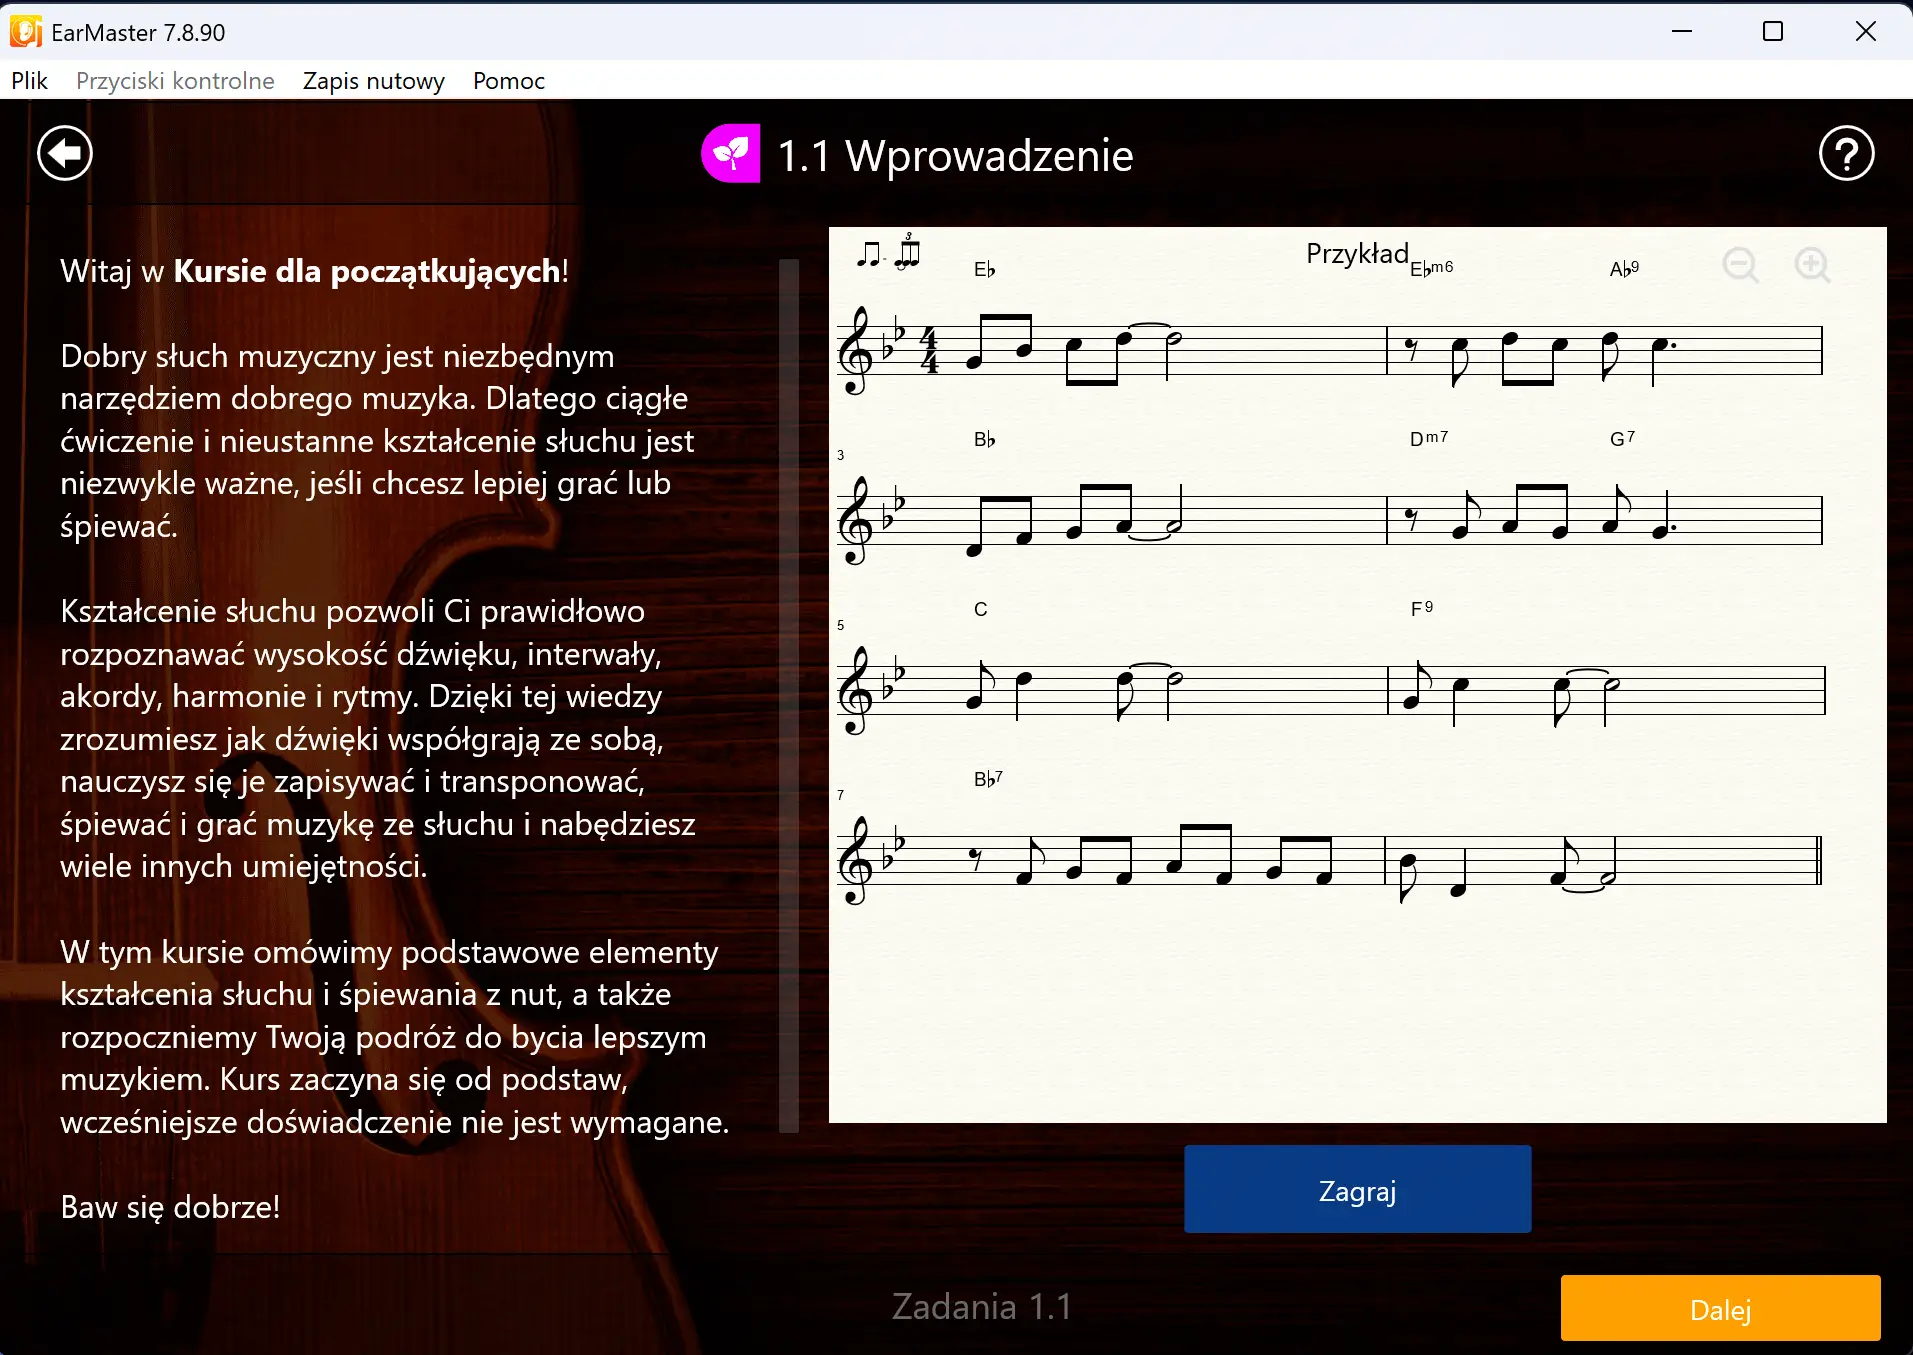Maximize the EarMaster window
Viewport: 1913px width, 1355px height.
click(1773, 32)
